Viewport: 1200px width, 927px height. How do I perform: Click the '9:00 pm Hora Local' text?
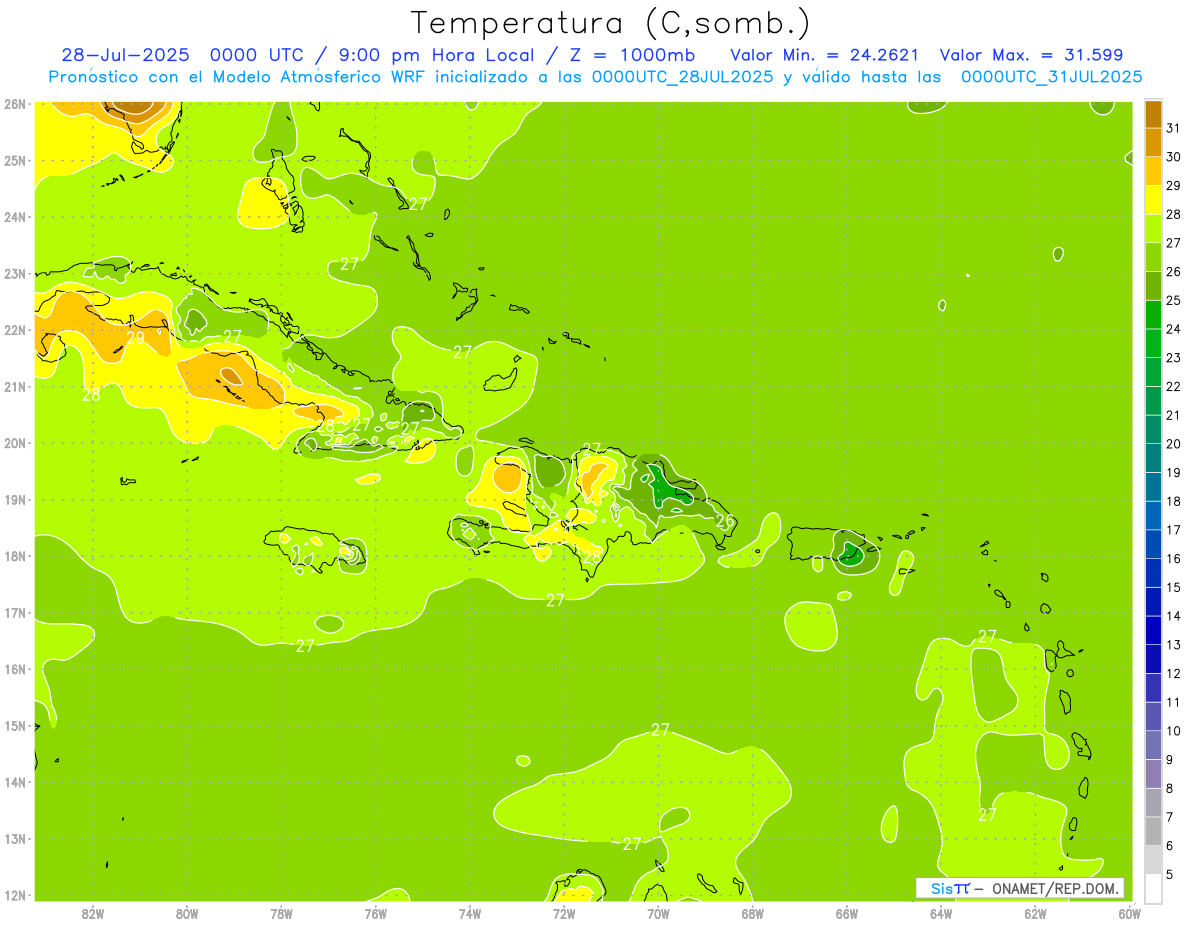pyautogui.click(x=438, y=55)
